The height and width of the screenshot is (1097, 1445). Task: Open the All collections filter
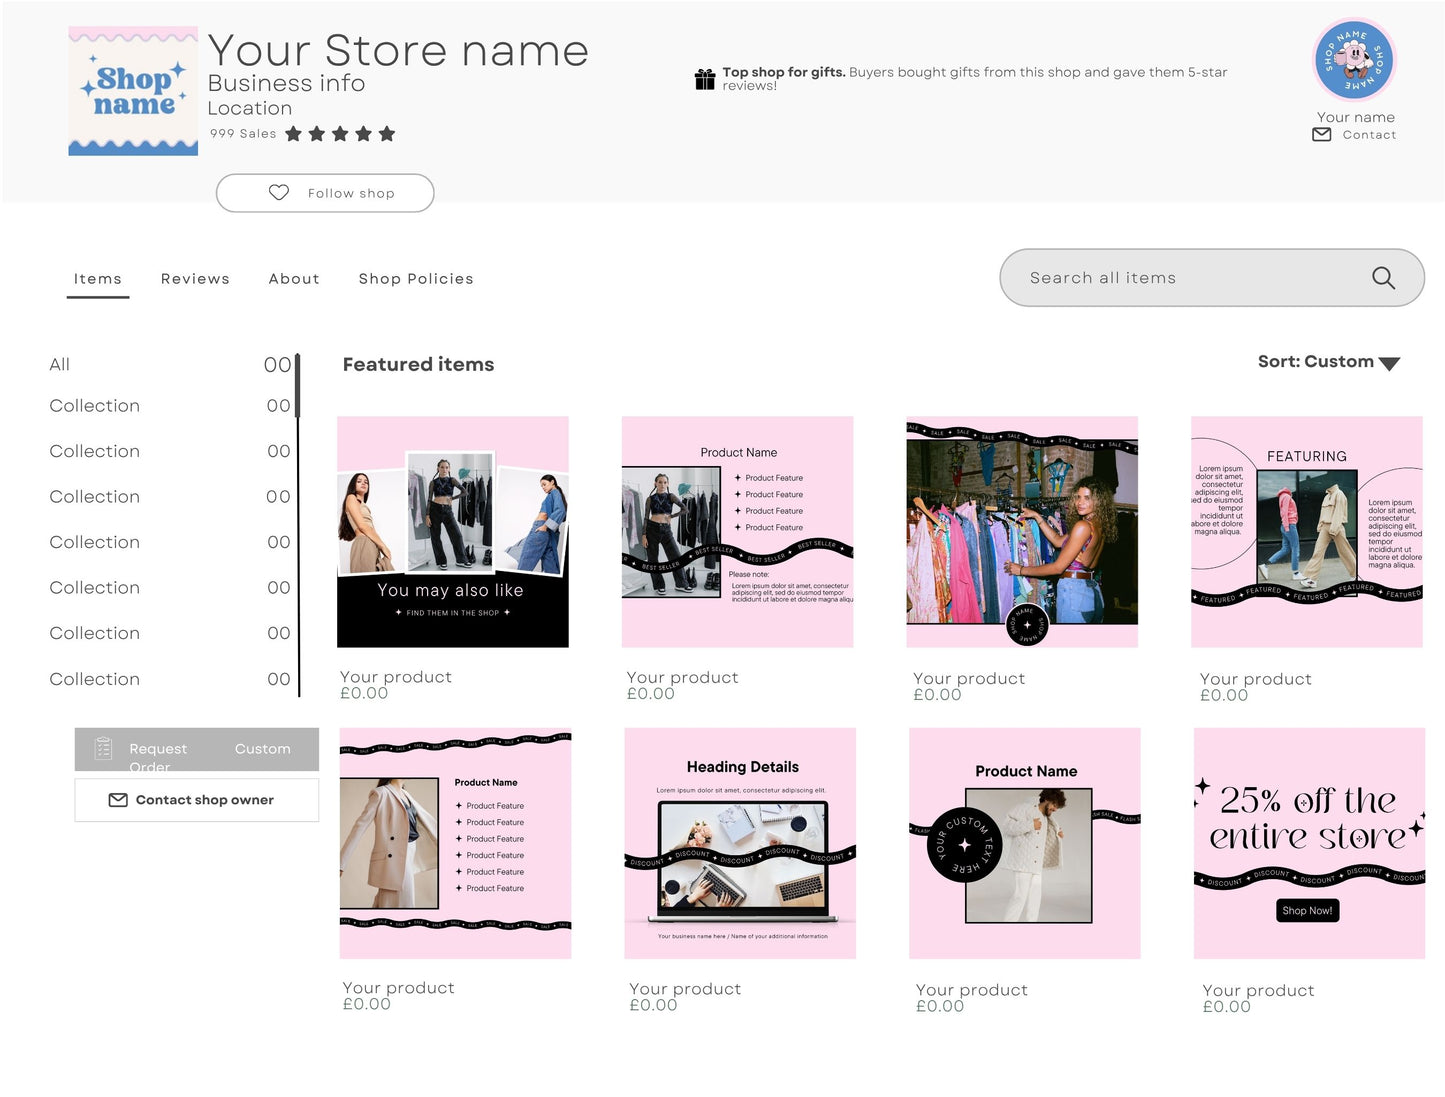(59, 364)
